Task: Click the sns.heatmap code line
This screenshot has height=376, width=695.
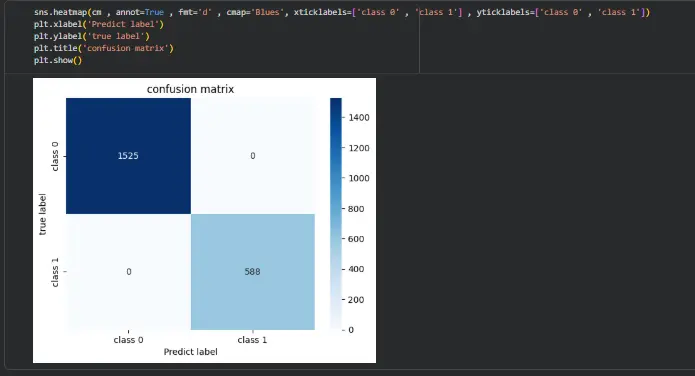Action: [342, 12]
